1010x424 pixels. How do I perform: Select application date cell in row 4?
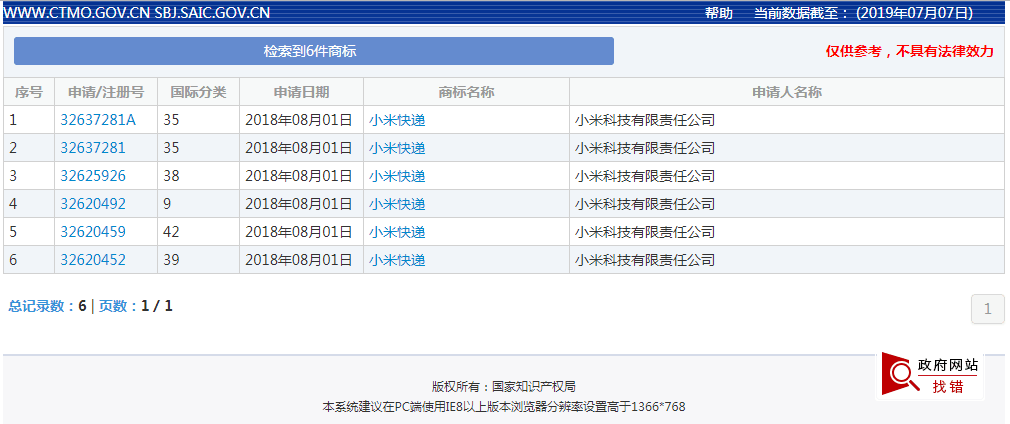tap(301, 204)
